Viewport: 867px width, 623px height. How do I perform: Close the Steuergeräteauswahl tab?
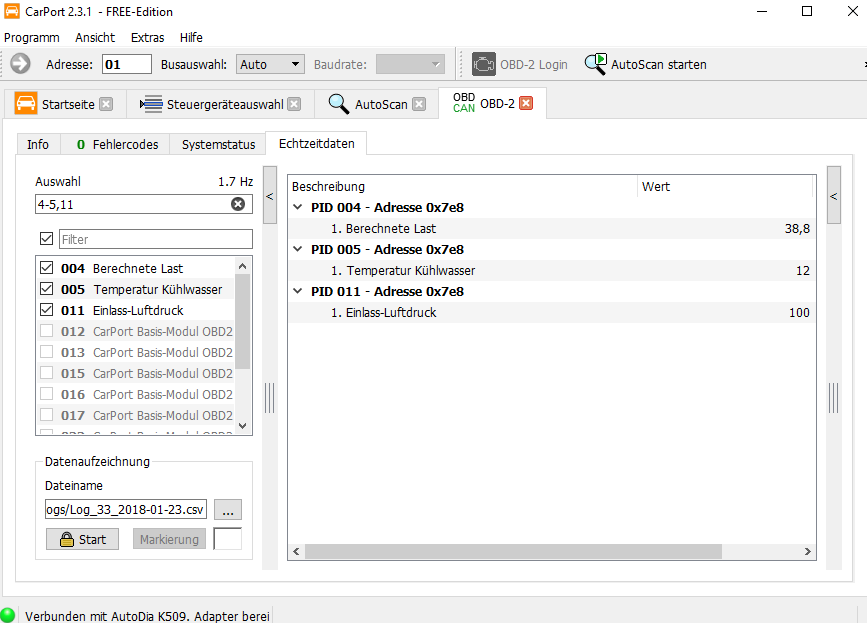(x=293, y=104)
